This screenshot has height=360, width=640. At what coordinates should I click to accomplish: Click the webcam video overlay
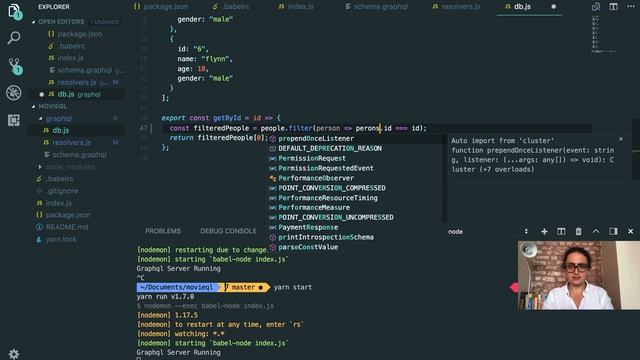[x=579, y=275]
